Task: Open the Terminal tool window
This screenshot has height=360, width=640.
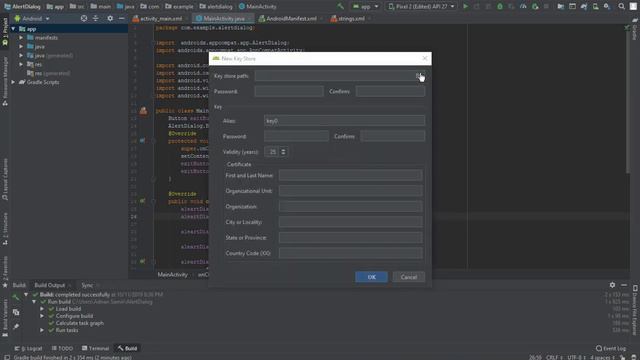Action: click(95, 349)
